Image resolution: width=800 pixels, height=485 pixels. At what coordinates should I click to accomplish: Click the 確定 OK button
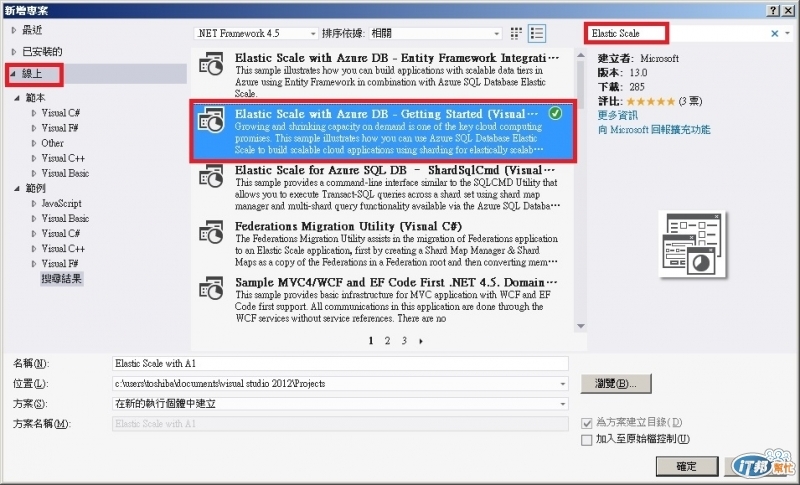tap(687, 466)
